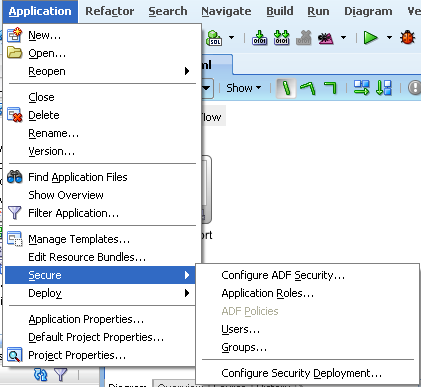421x387 pixels.
Task: Click the exclamation warning icon
Action: pyautogui.click(x=415, y=88)
